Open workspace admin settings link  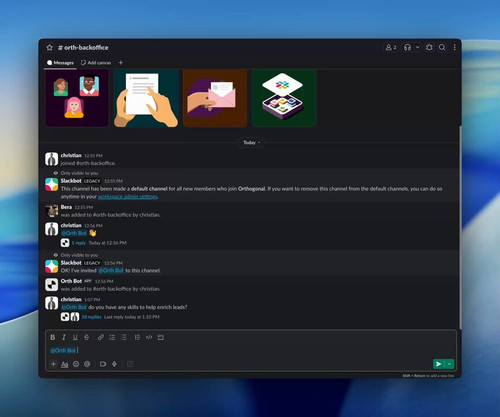tap(128, 197)
